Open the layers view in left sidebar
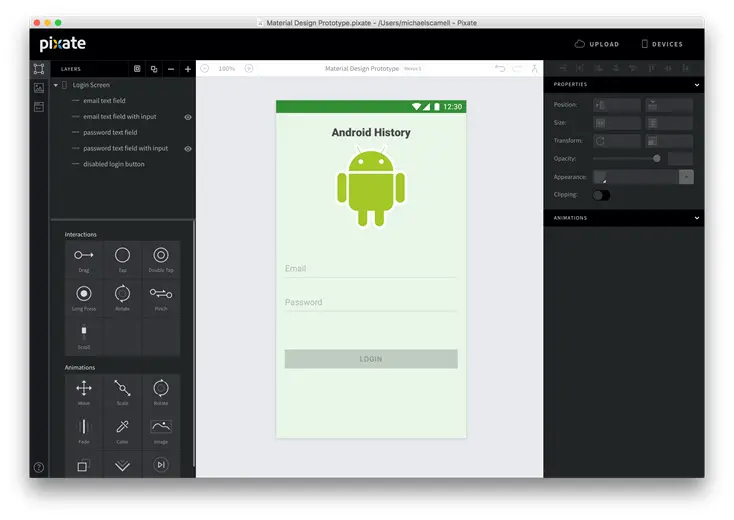 click(39, 69)
